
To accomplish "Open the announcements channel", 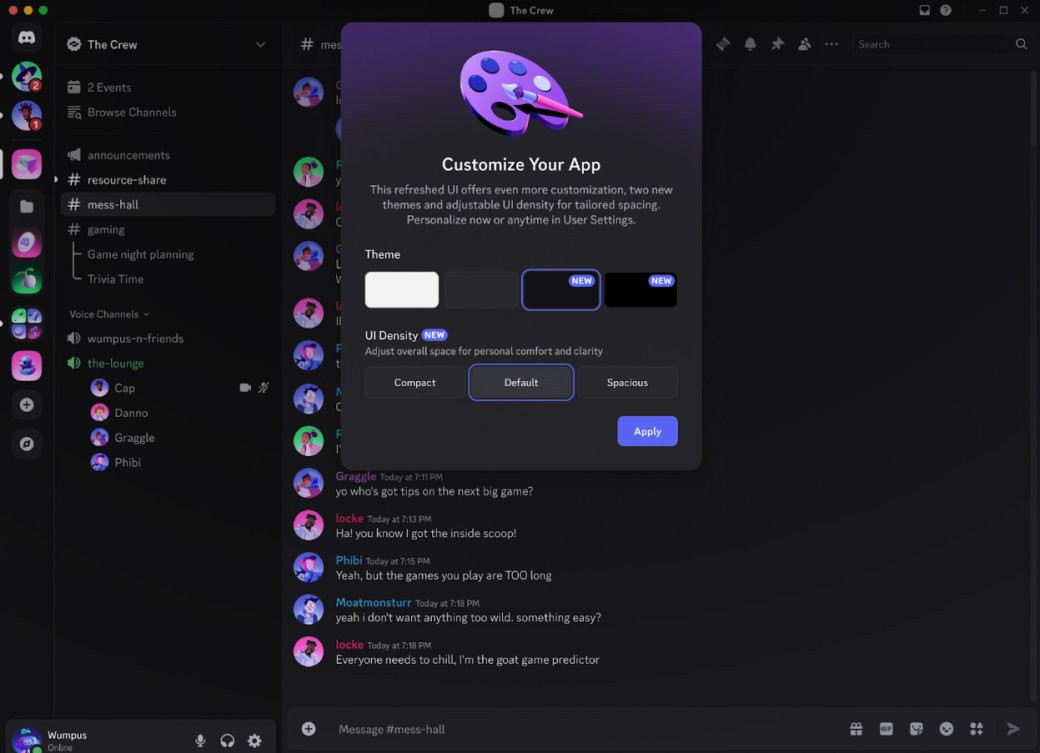I will click(x=128, y=155).
